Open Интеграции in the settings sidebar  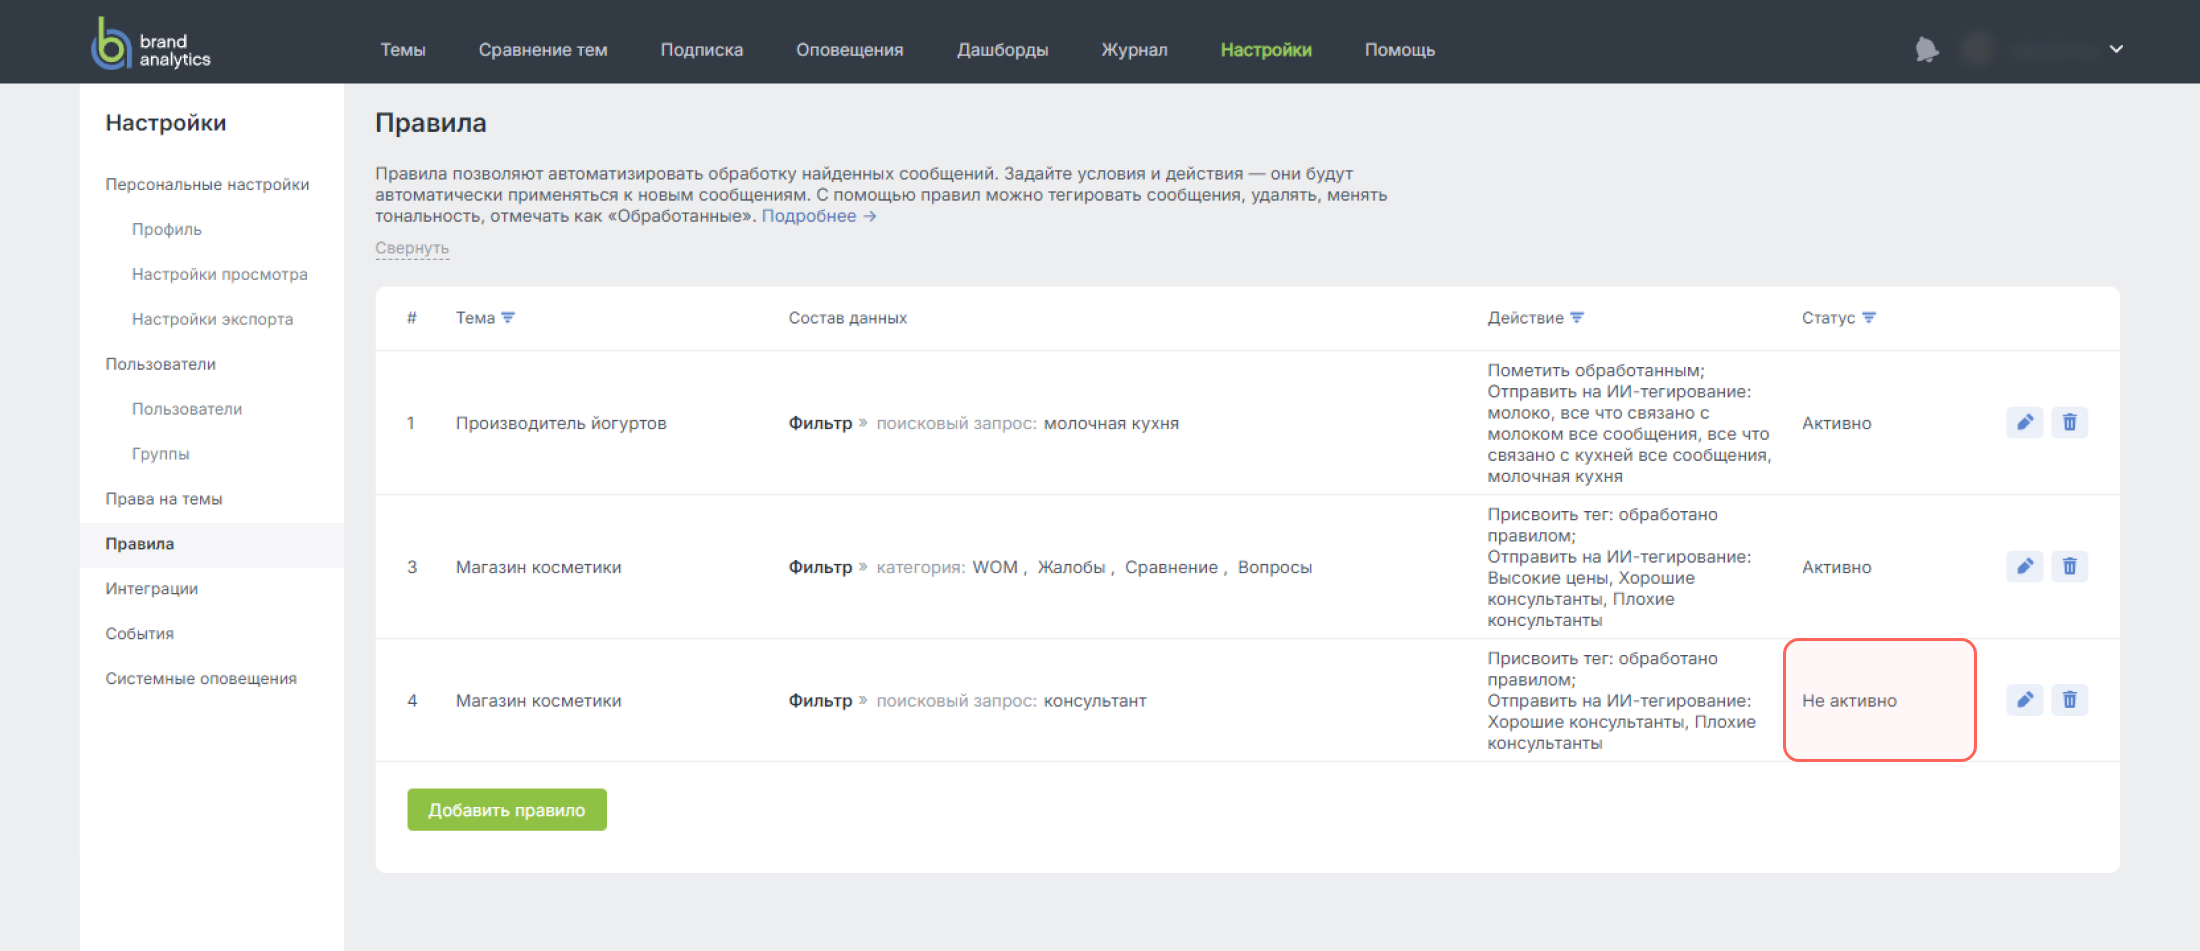pos(152,588)
